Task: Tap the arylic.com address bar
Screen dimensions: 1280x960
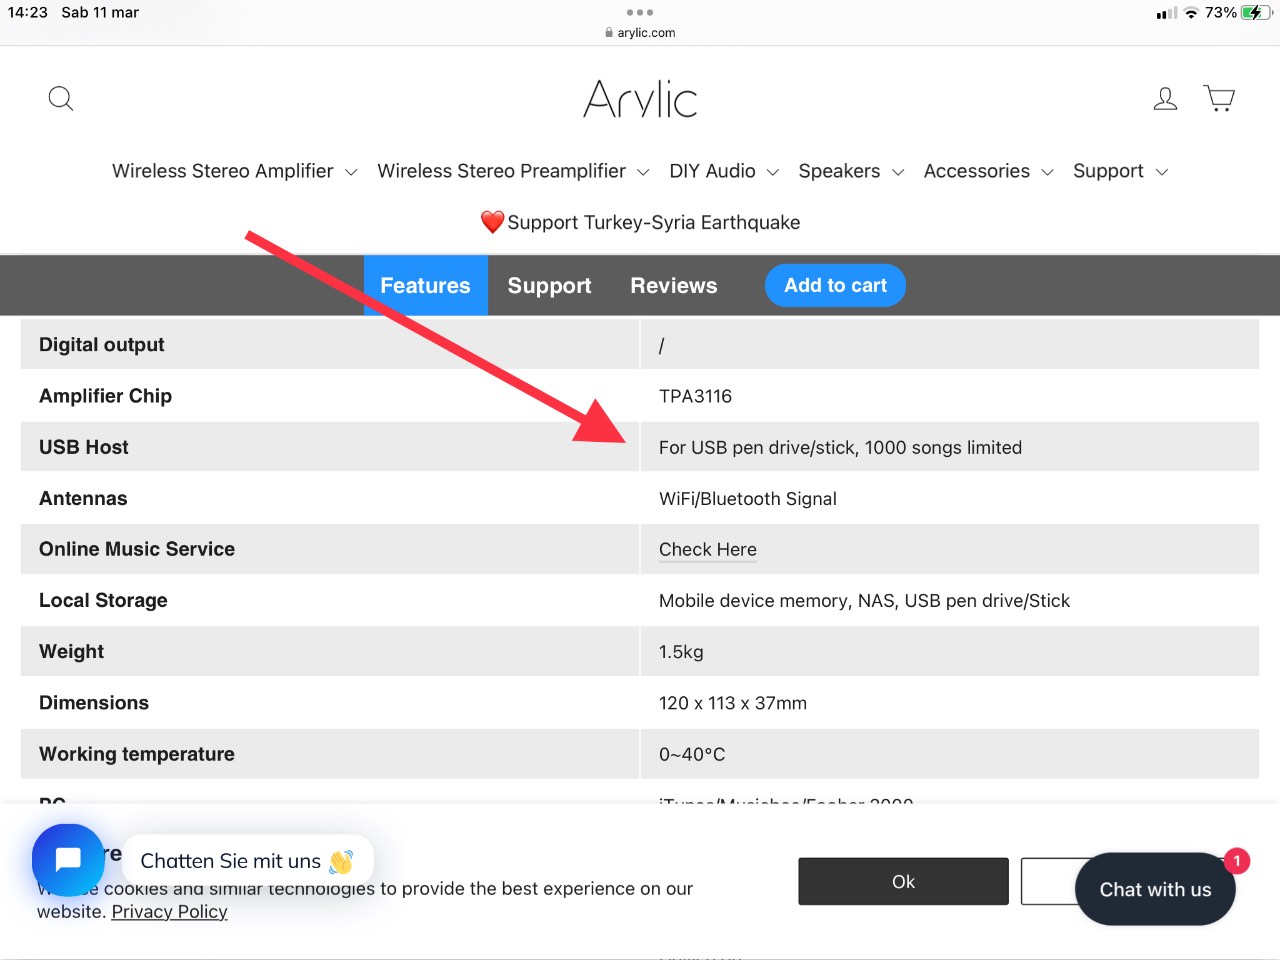Action: [x=640, y=32]
